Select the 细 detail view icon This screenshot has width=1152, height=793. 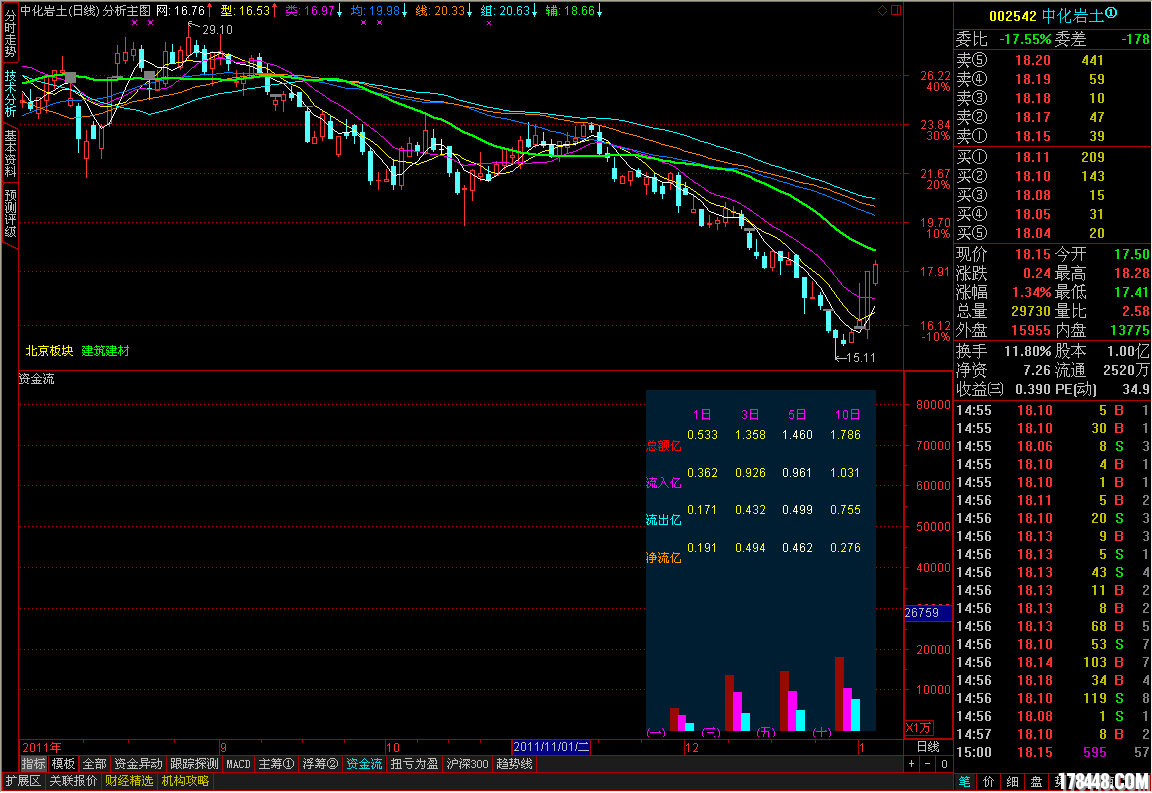pos(1013,781)
